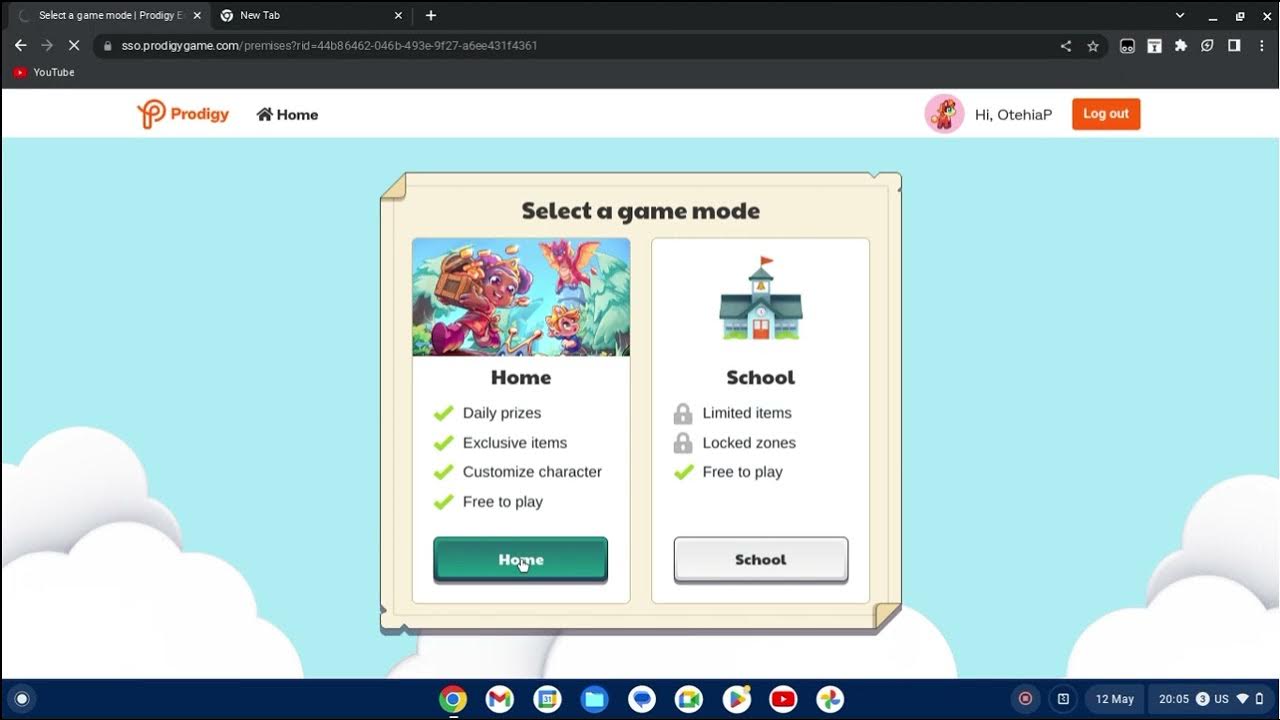Click the OtehiaP avatar picture
This screenshot has width=1280, height=720.
pos(944,114)
